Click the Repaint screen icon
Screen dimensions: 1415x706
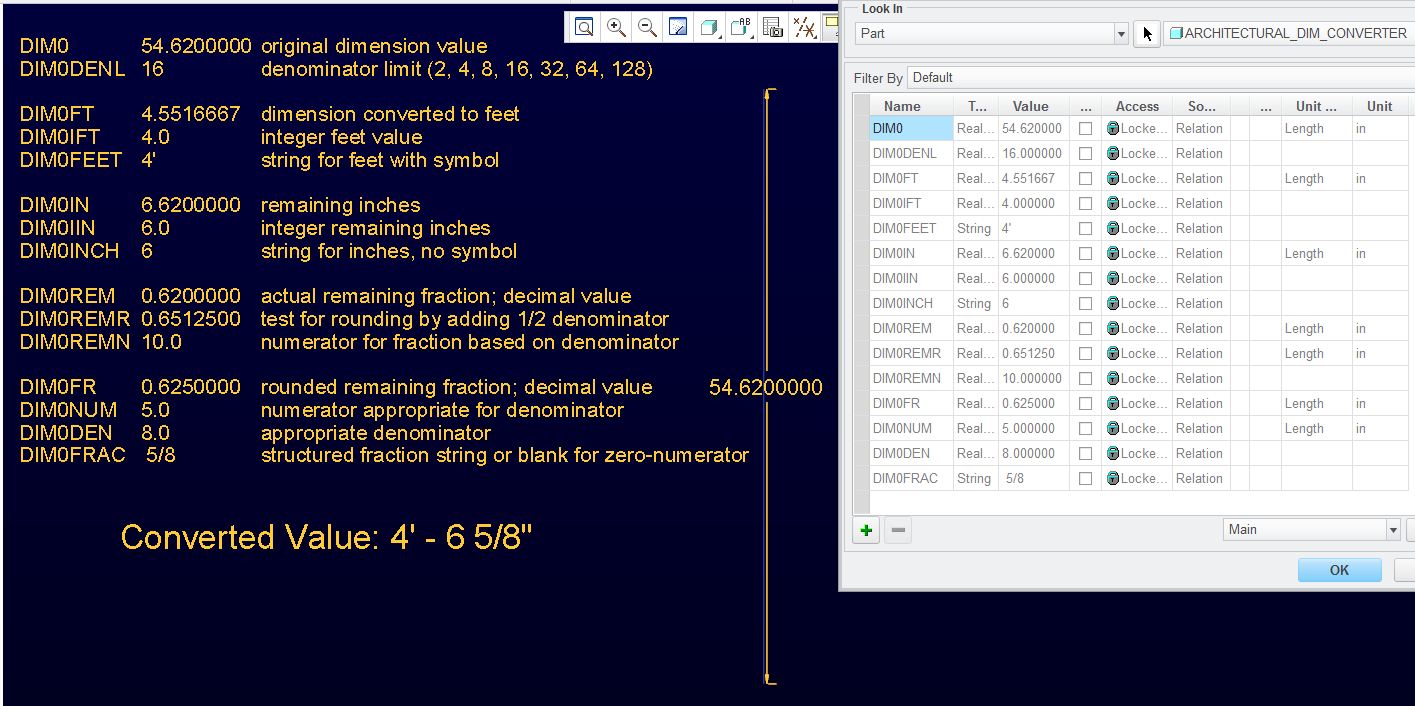[x=678, y=28]
